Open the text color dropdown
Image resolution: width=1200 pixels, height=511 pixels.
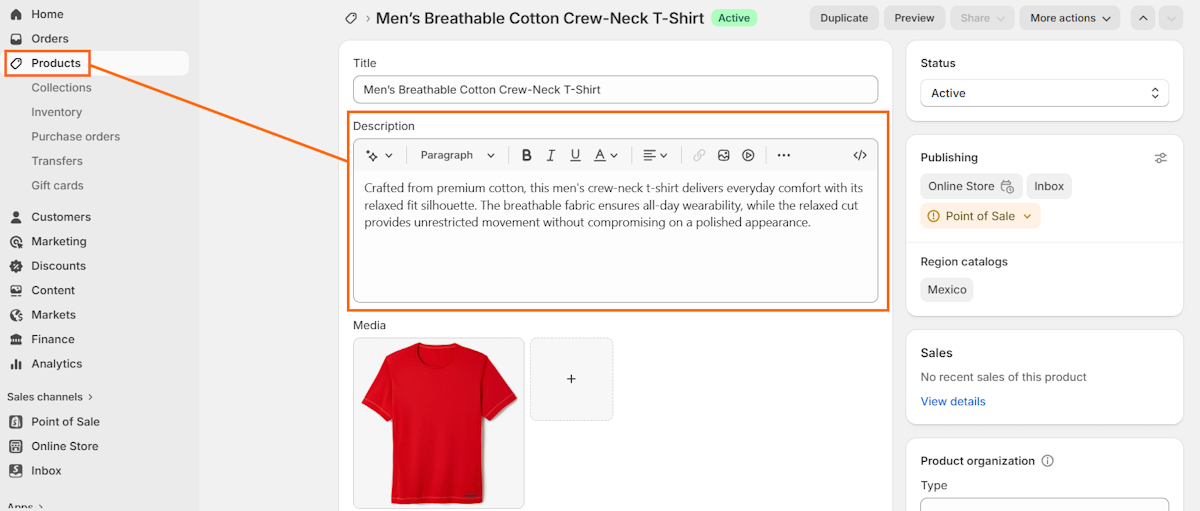606,155
